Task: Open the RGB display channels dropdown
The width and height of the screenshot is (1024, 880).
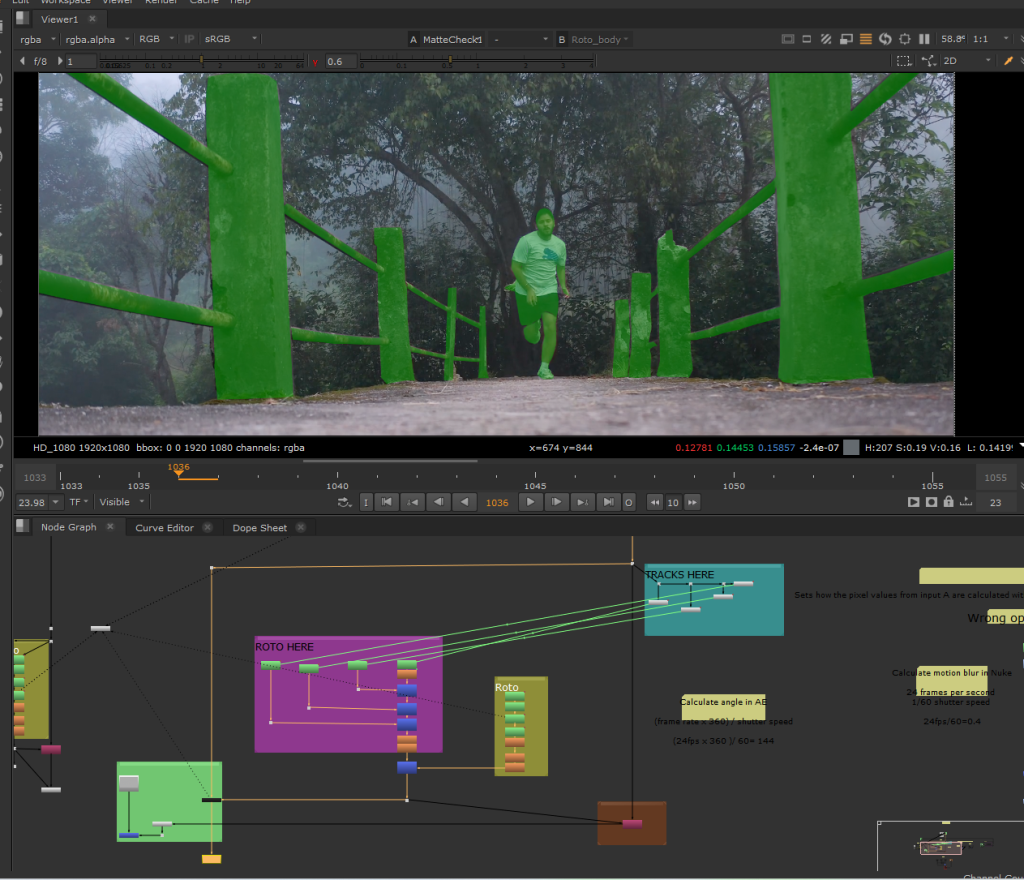Action: (157, 39)
